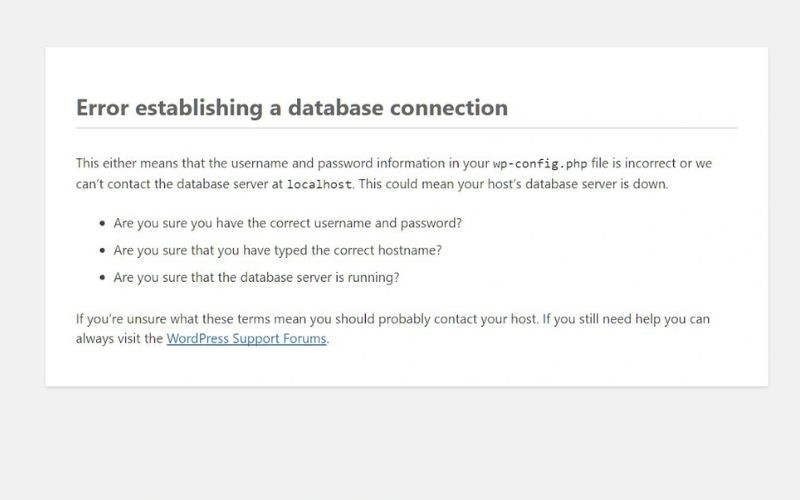
Task: Click the bullet dot before the username question
Action: [103, 223]
